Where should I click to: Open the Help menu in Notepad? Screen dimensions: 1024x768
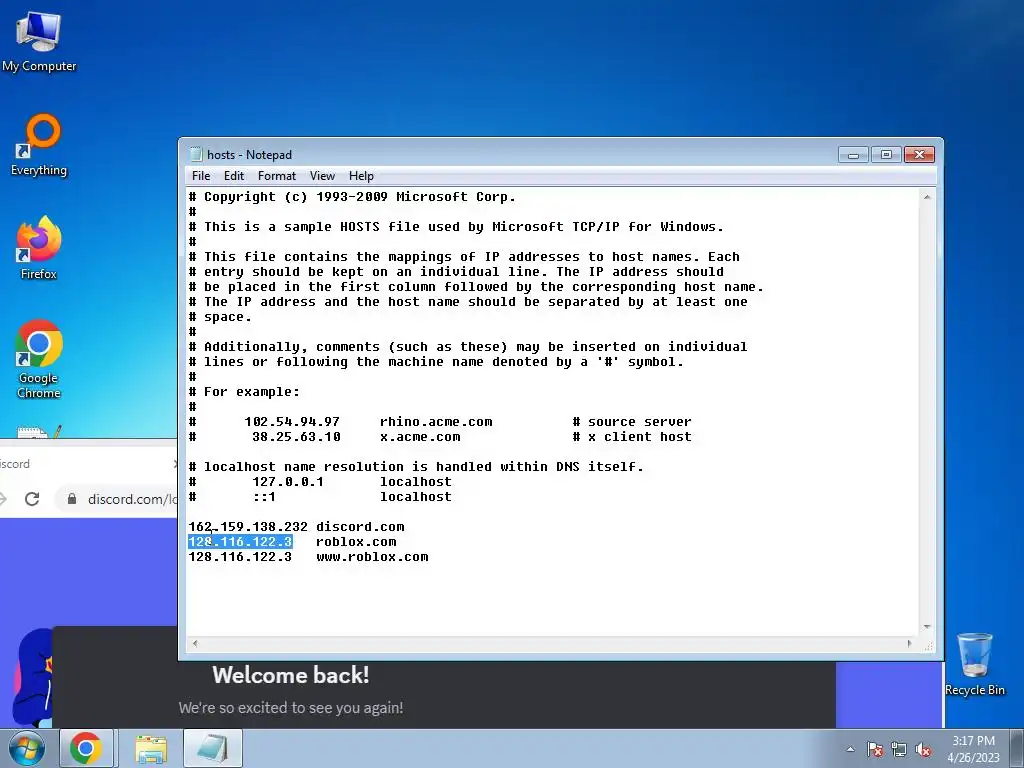click(x=361, y=176)
